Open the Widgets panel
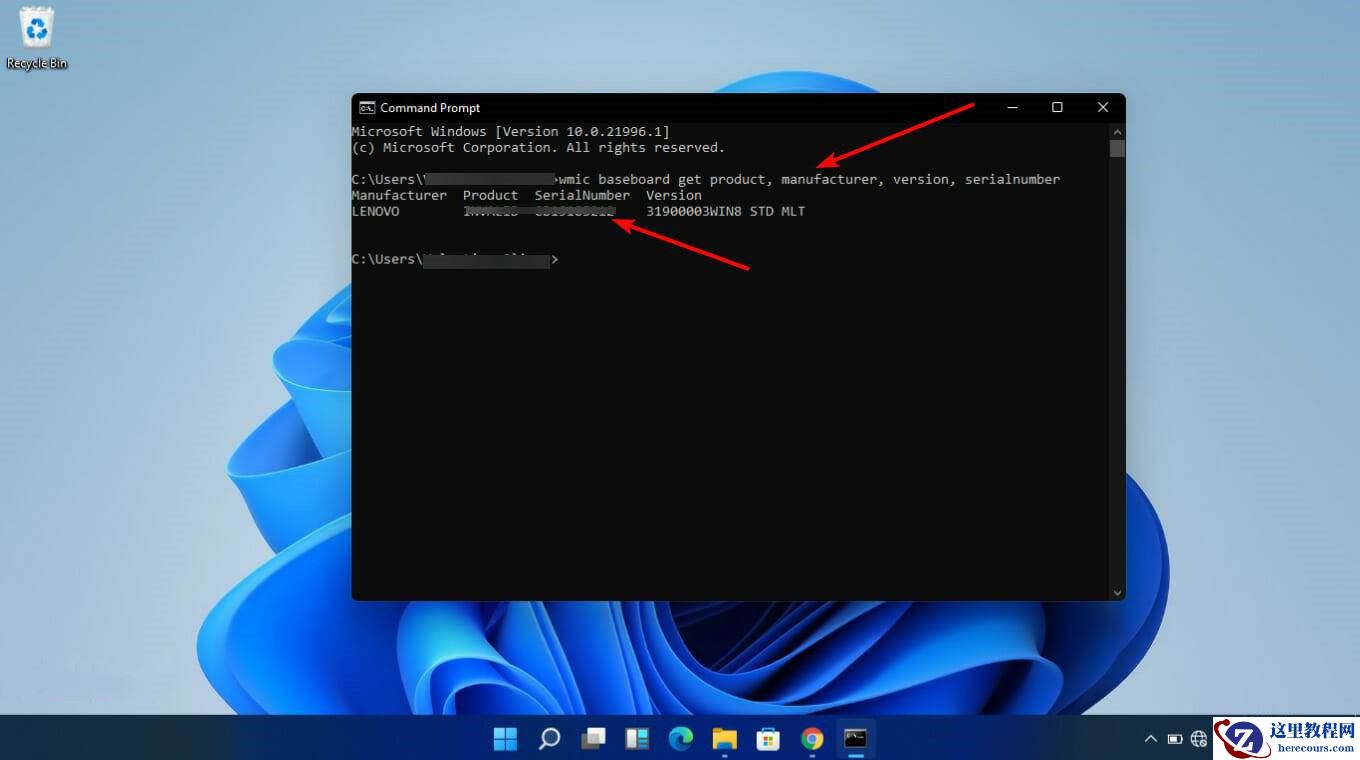The width and height of the screenshot is (1360, 760). click(637, 738)
